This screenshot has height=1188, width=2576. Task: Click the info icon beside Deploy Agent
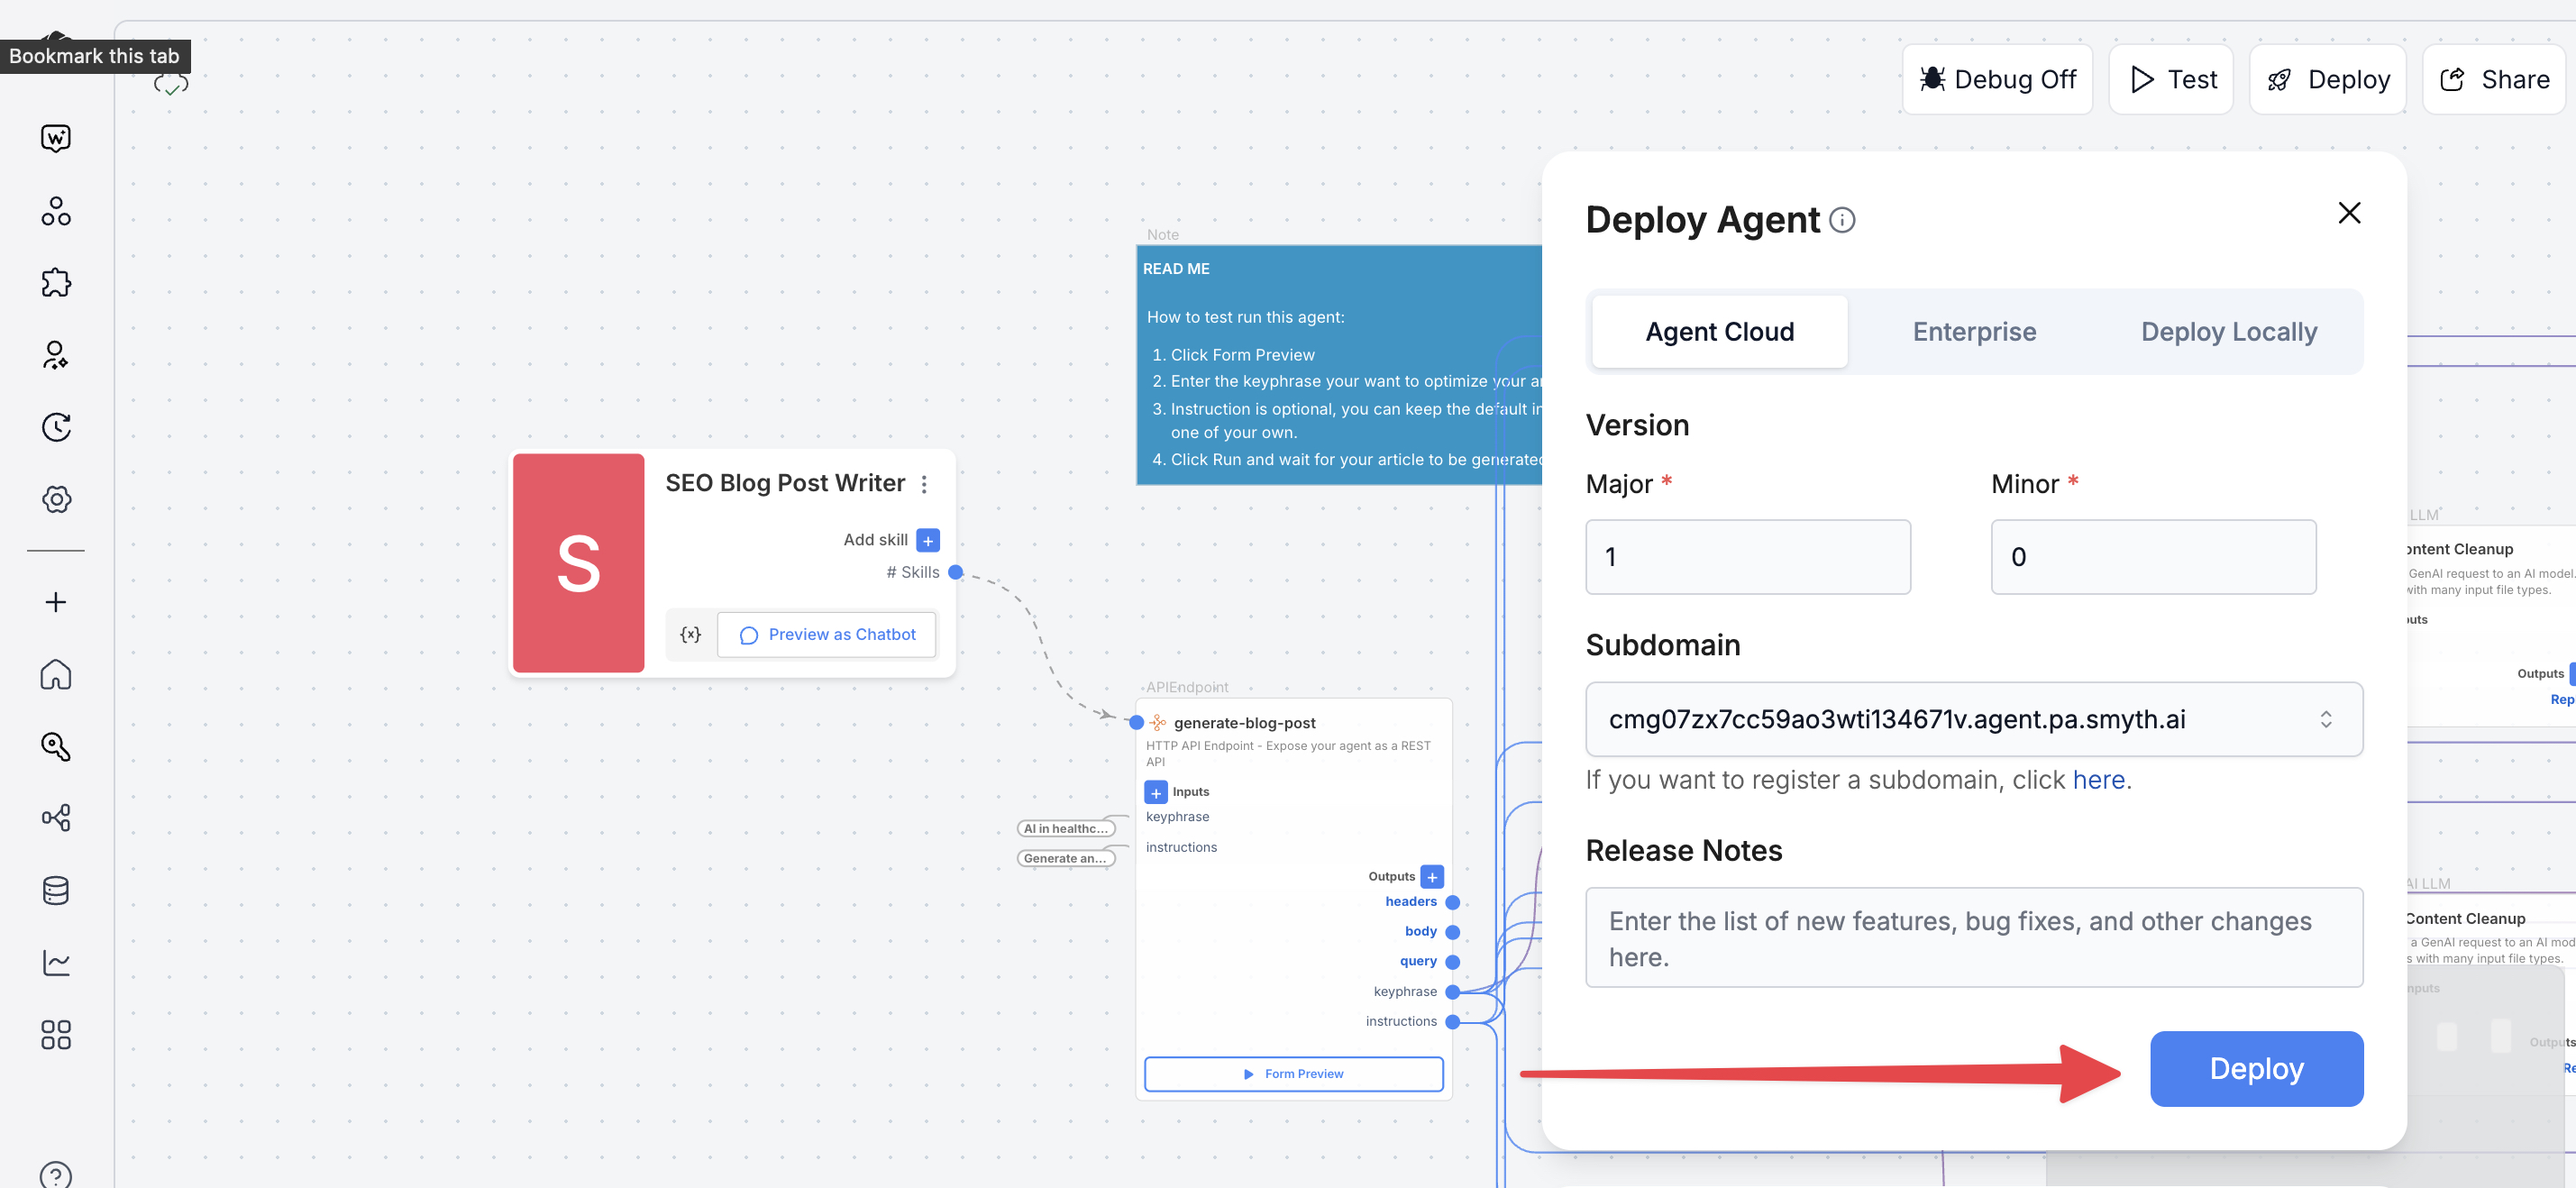point(1842,220)
